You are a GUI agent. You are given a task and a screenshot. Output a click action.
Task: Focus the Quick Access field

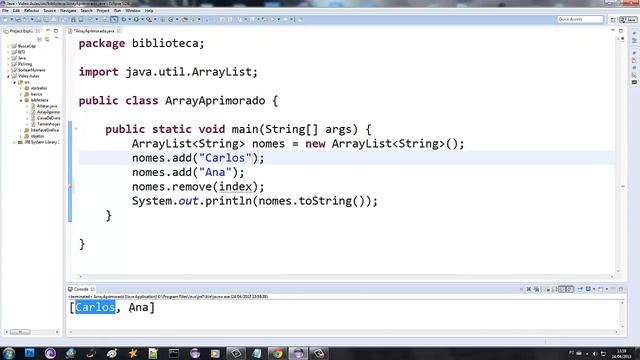point(580,19)
